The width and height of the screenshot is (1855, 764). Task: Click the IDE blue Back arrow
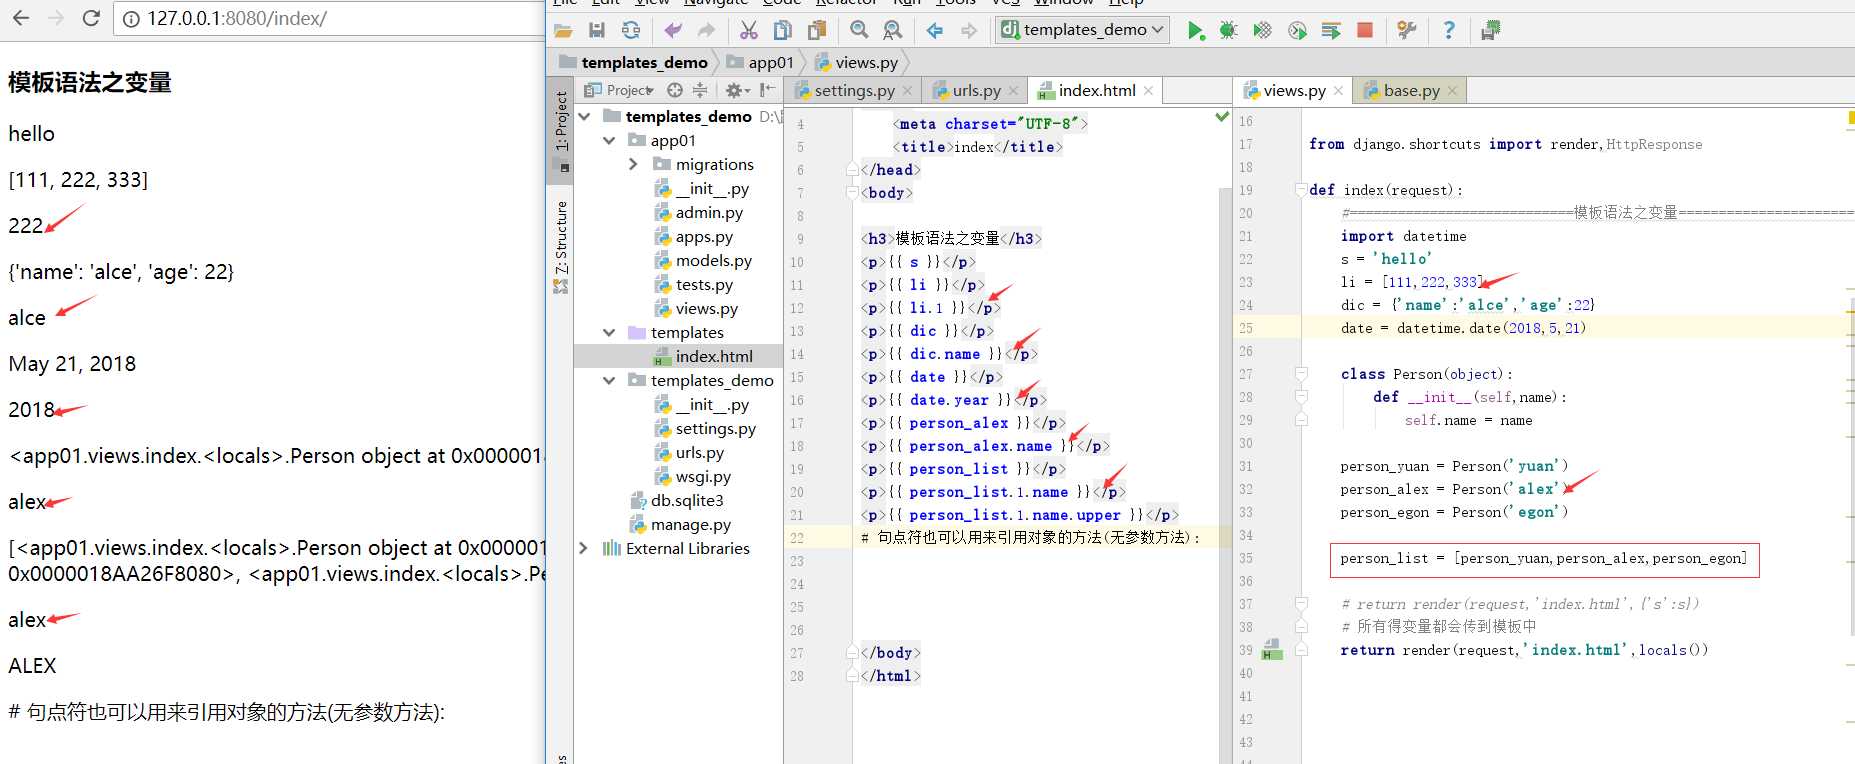pyautogui.click(x=935, y=30)
